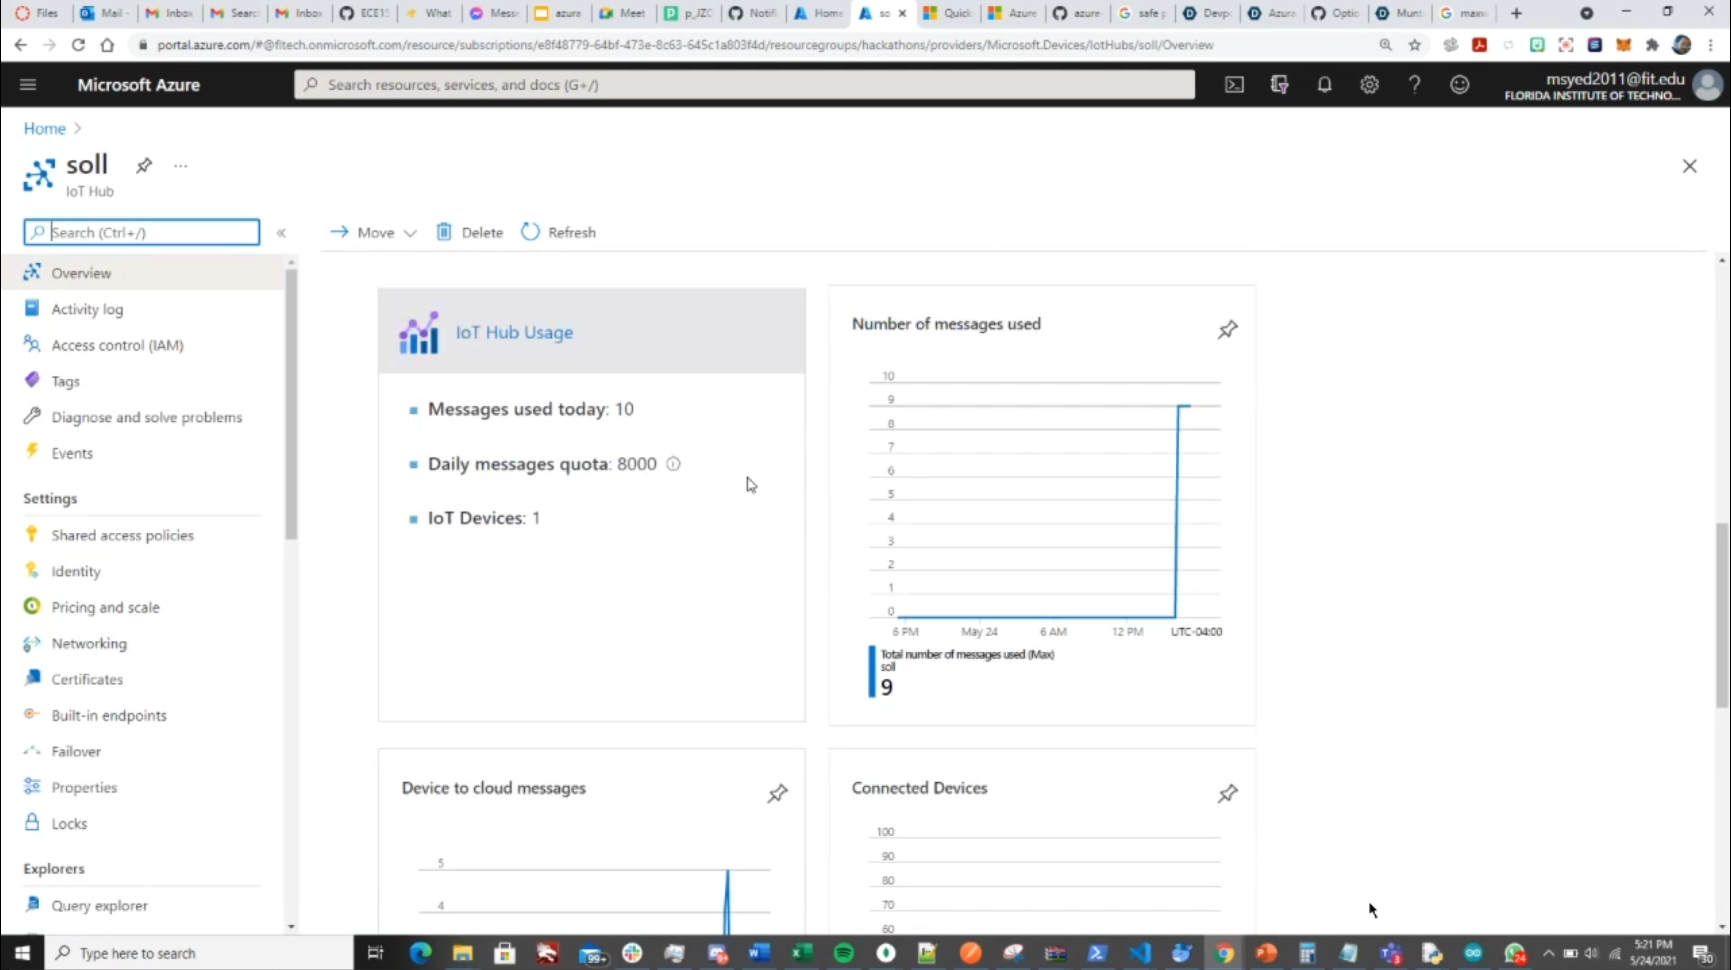Click the Windows taskbar search box
Image resolution: width=1731 pixels, height=970 pixels.
point(199,953)
